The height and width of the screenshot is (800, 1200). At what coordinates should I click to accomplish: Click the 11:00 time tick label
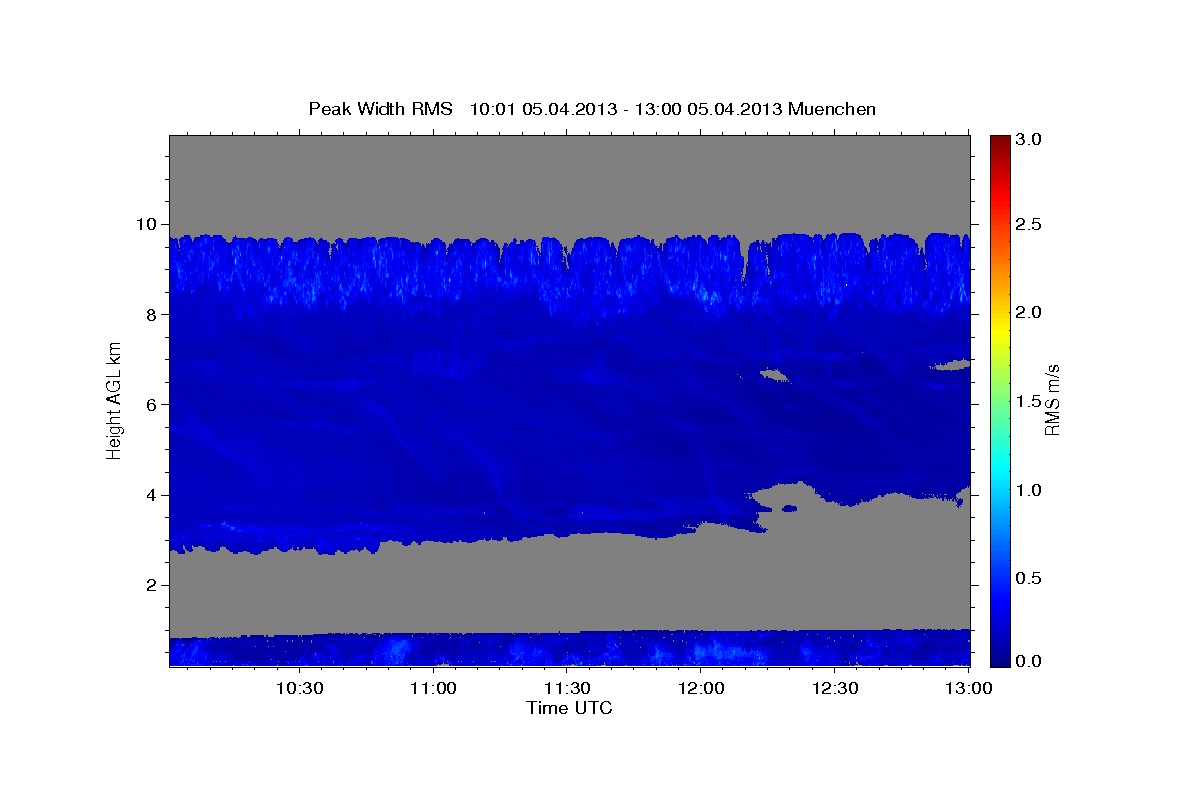click(x=434, y=689)
